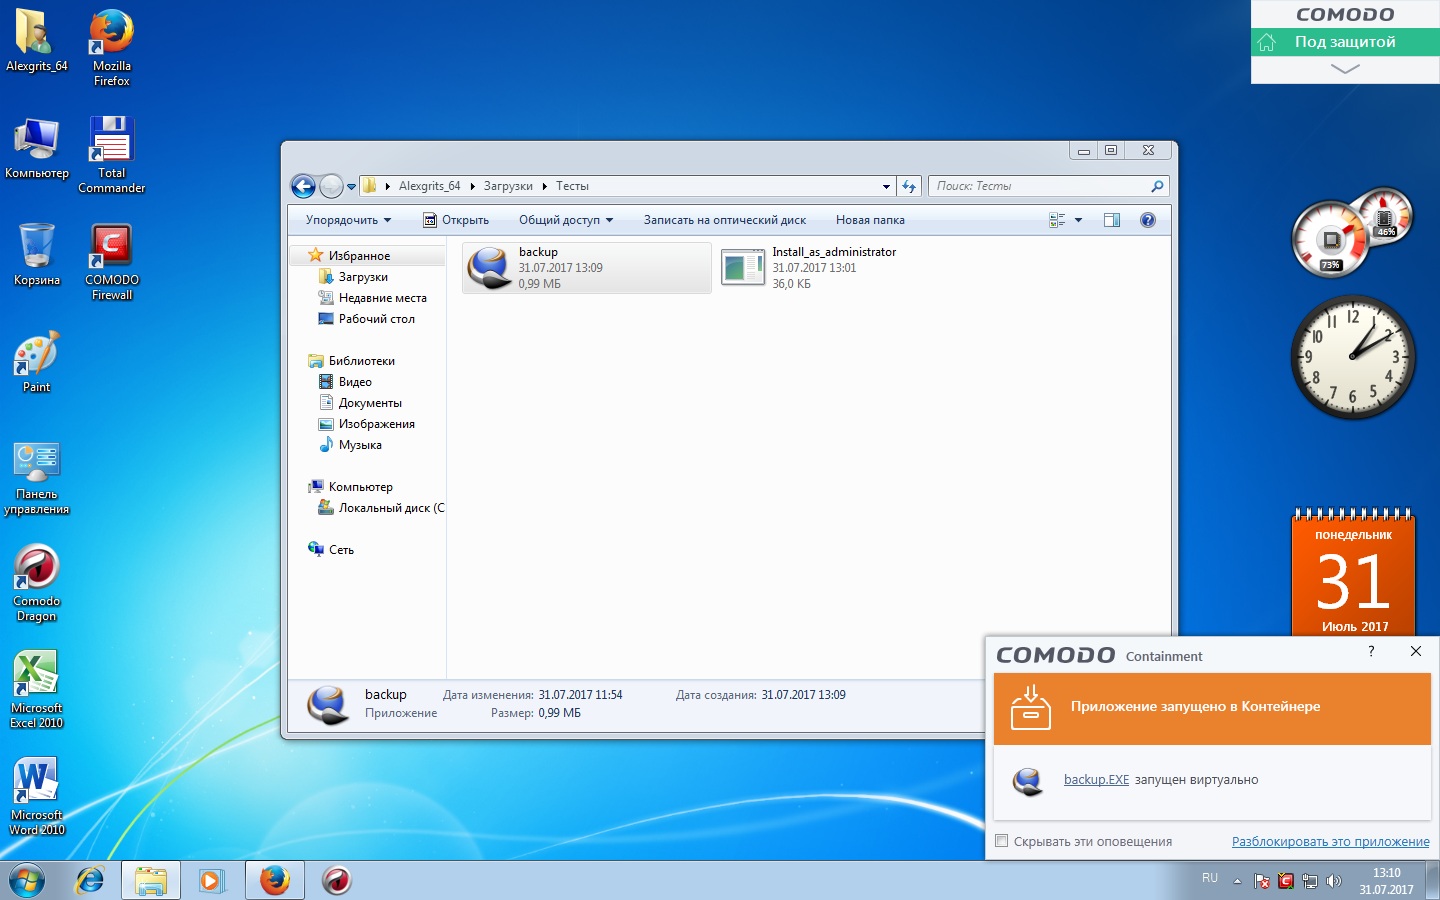Launch Internet Explorer from the taskbar

90,880
